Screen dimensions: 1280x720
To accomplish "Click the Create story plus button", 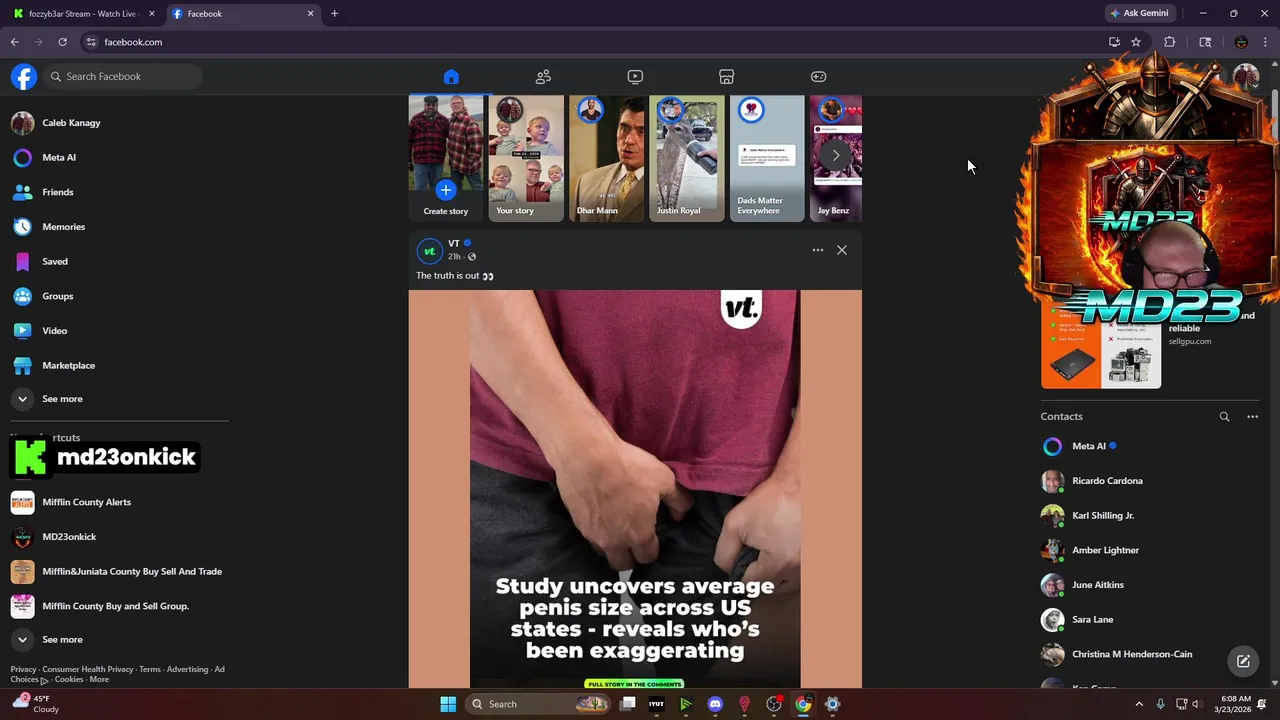I will [446, 190].
